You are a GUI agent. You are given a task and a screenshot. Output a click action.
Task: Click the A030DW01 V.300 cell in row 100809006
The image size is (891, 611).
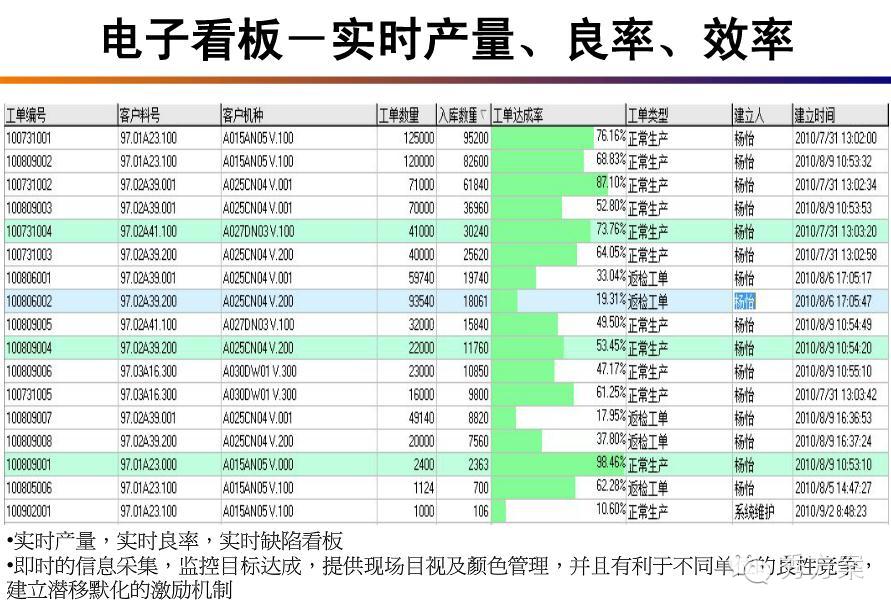259,371
